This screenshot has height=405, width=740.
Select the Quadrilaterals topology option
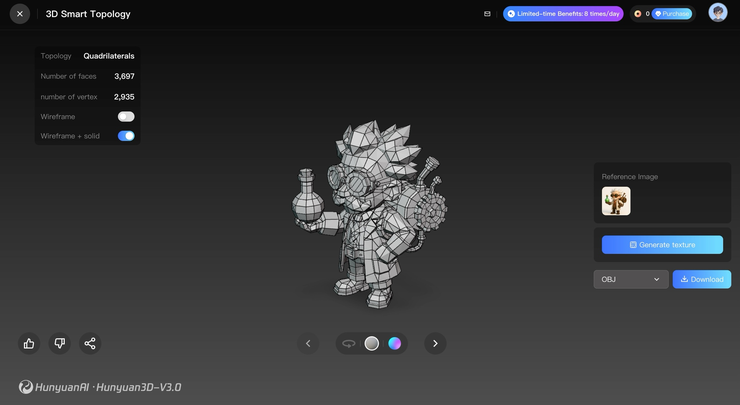(109, 56)
